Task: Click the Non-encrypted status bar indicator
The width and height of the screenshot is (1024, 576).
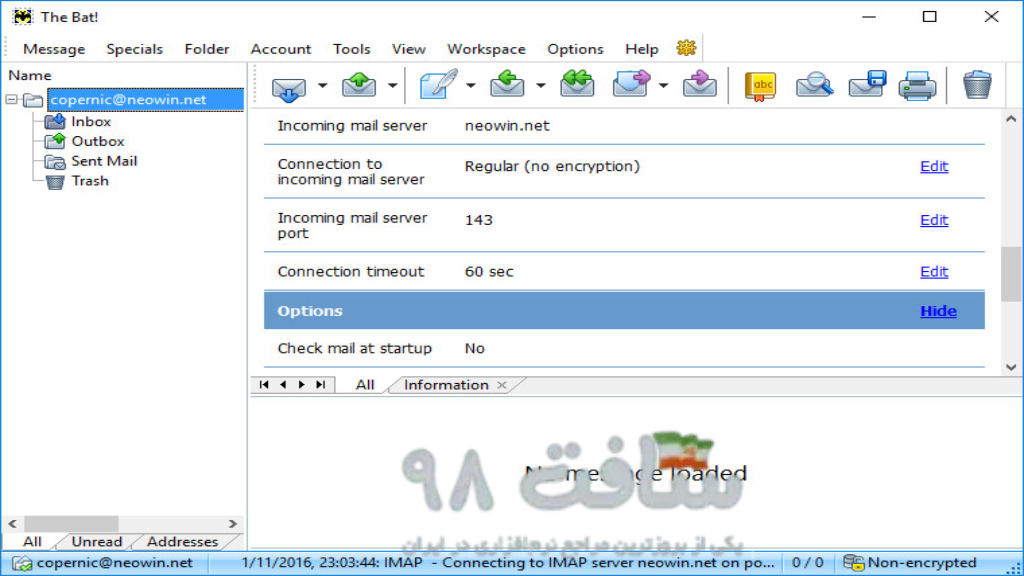Action: (x=909, y=563)
